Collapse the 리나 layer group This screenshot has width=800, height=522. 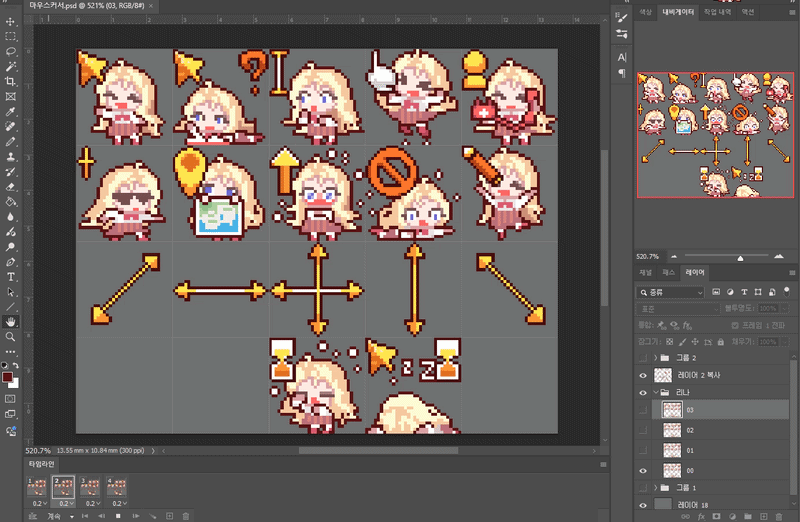[x=656, y=393]
